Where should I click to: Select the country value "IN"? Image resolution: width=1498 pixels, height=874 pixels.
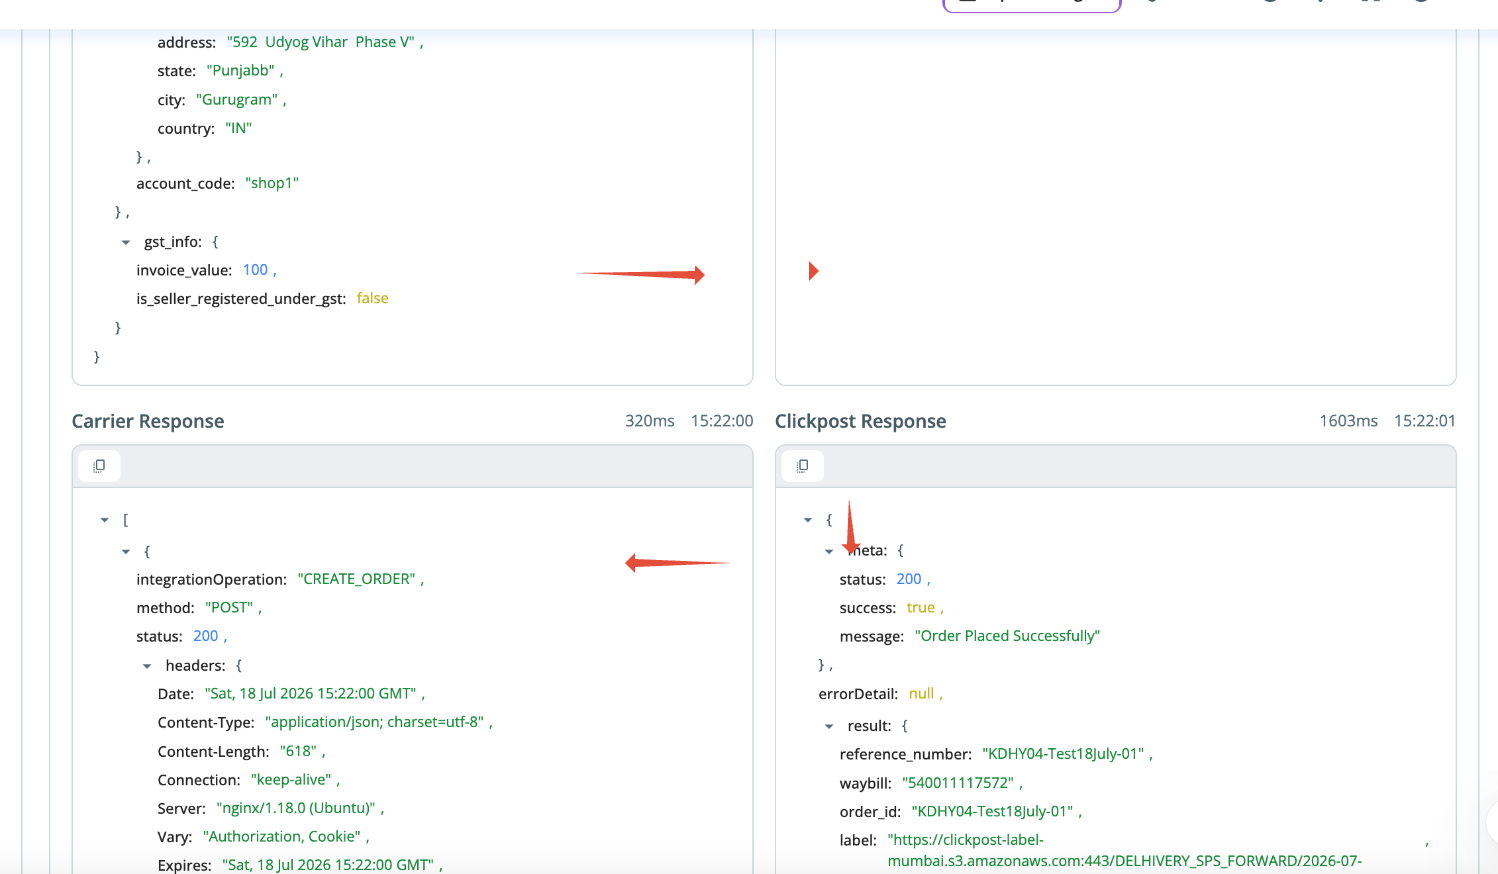click(238, 128)
